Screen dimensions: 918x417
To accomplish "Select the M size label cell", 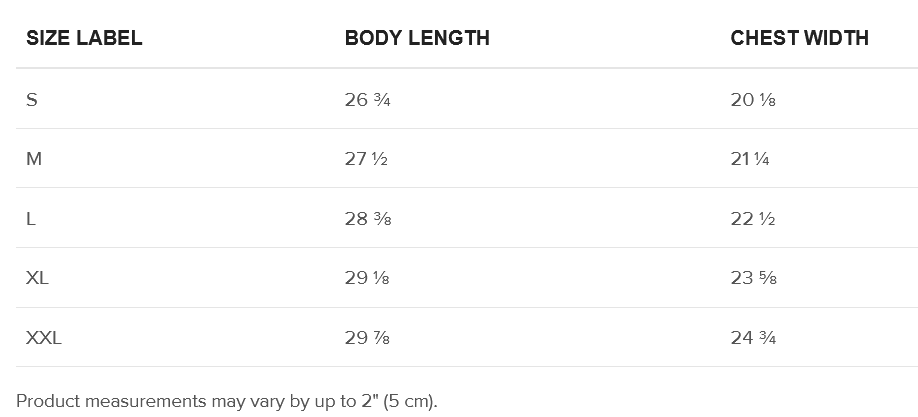I will pyautogui.click(x=34, y=159).
